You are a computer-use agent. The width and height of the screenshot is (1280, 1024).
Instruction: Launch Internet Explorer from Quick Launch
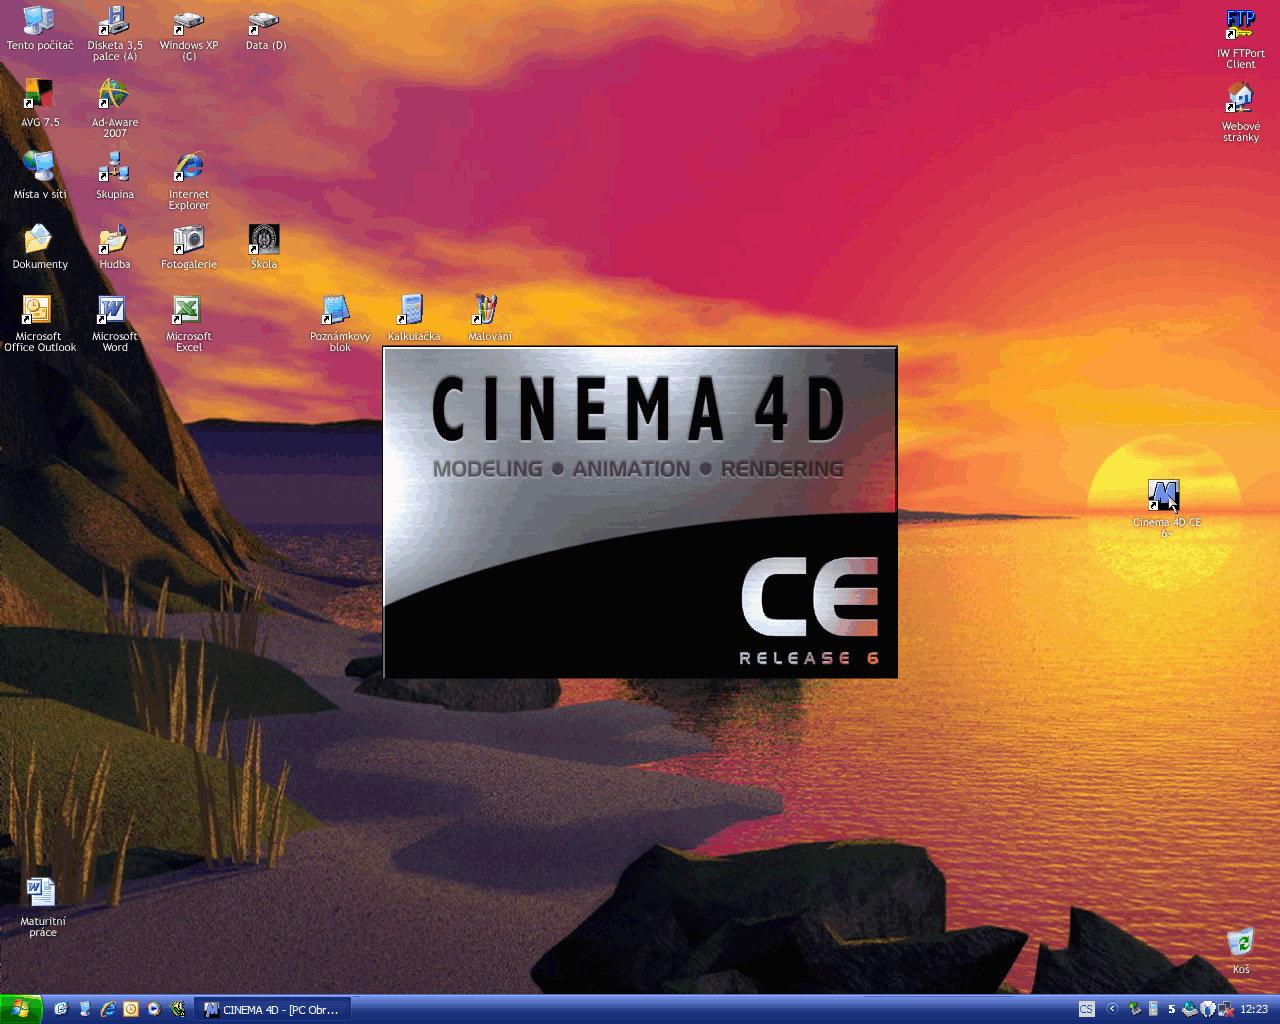(107, 1009)
